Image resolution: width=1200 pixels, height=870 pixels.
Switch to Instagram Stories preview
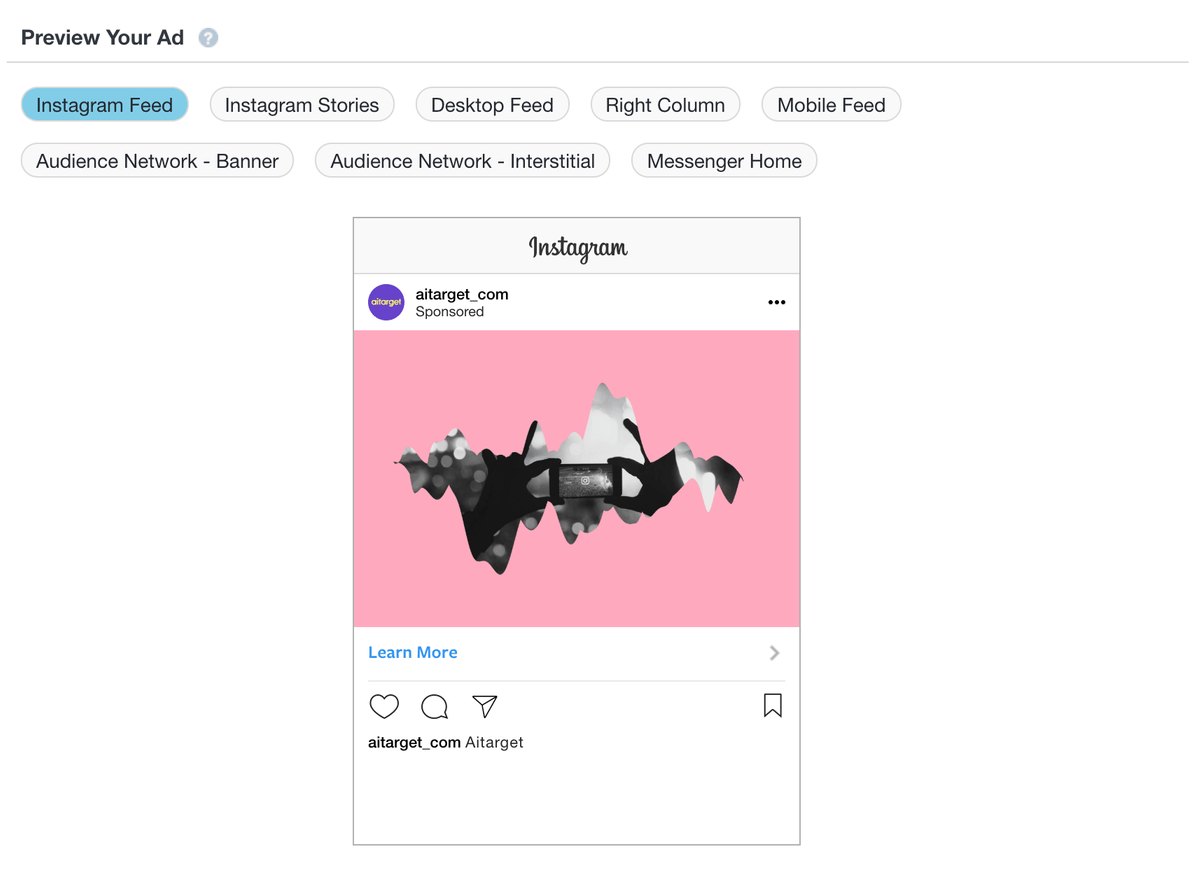(302, 105)
